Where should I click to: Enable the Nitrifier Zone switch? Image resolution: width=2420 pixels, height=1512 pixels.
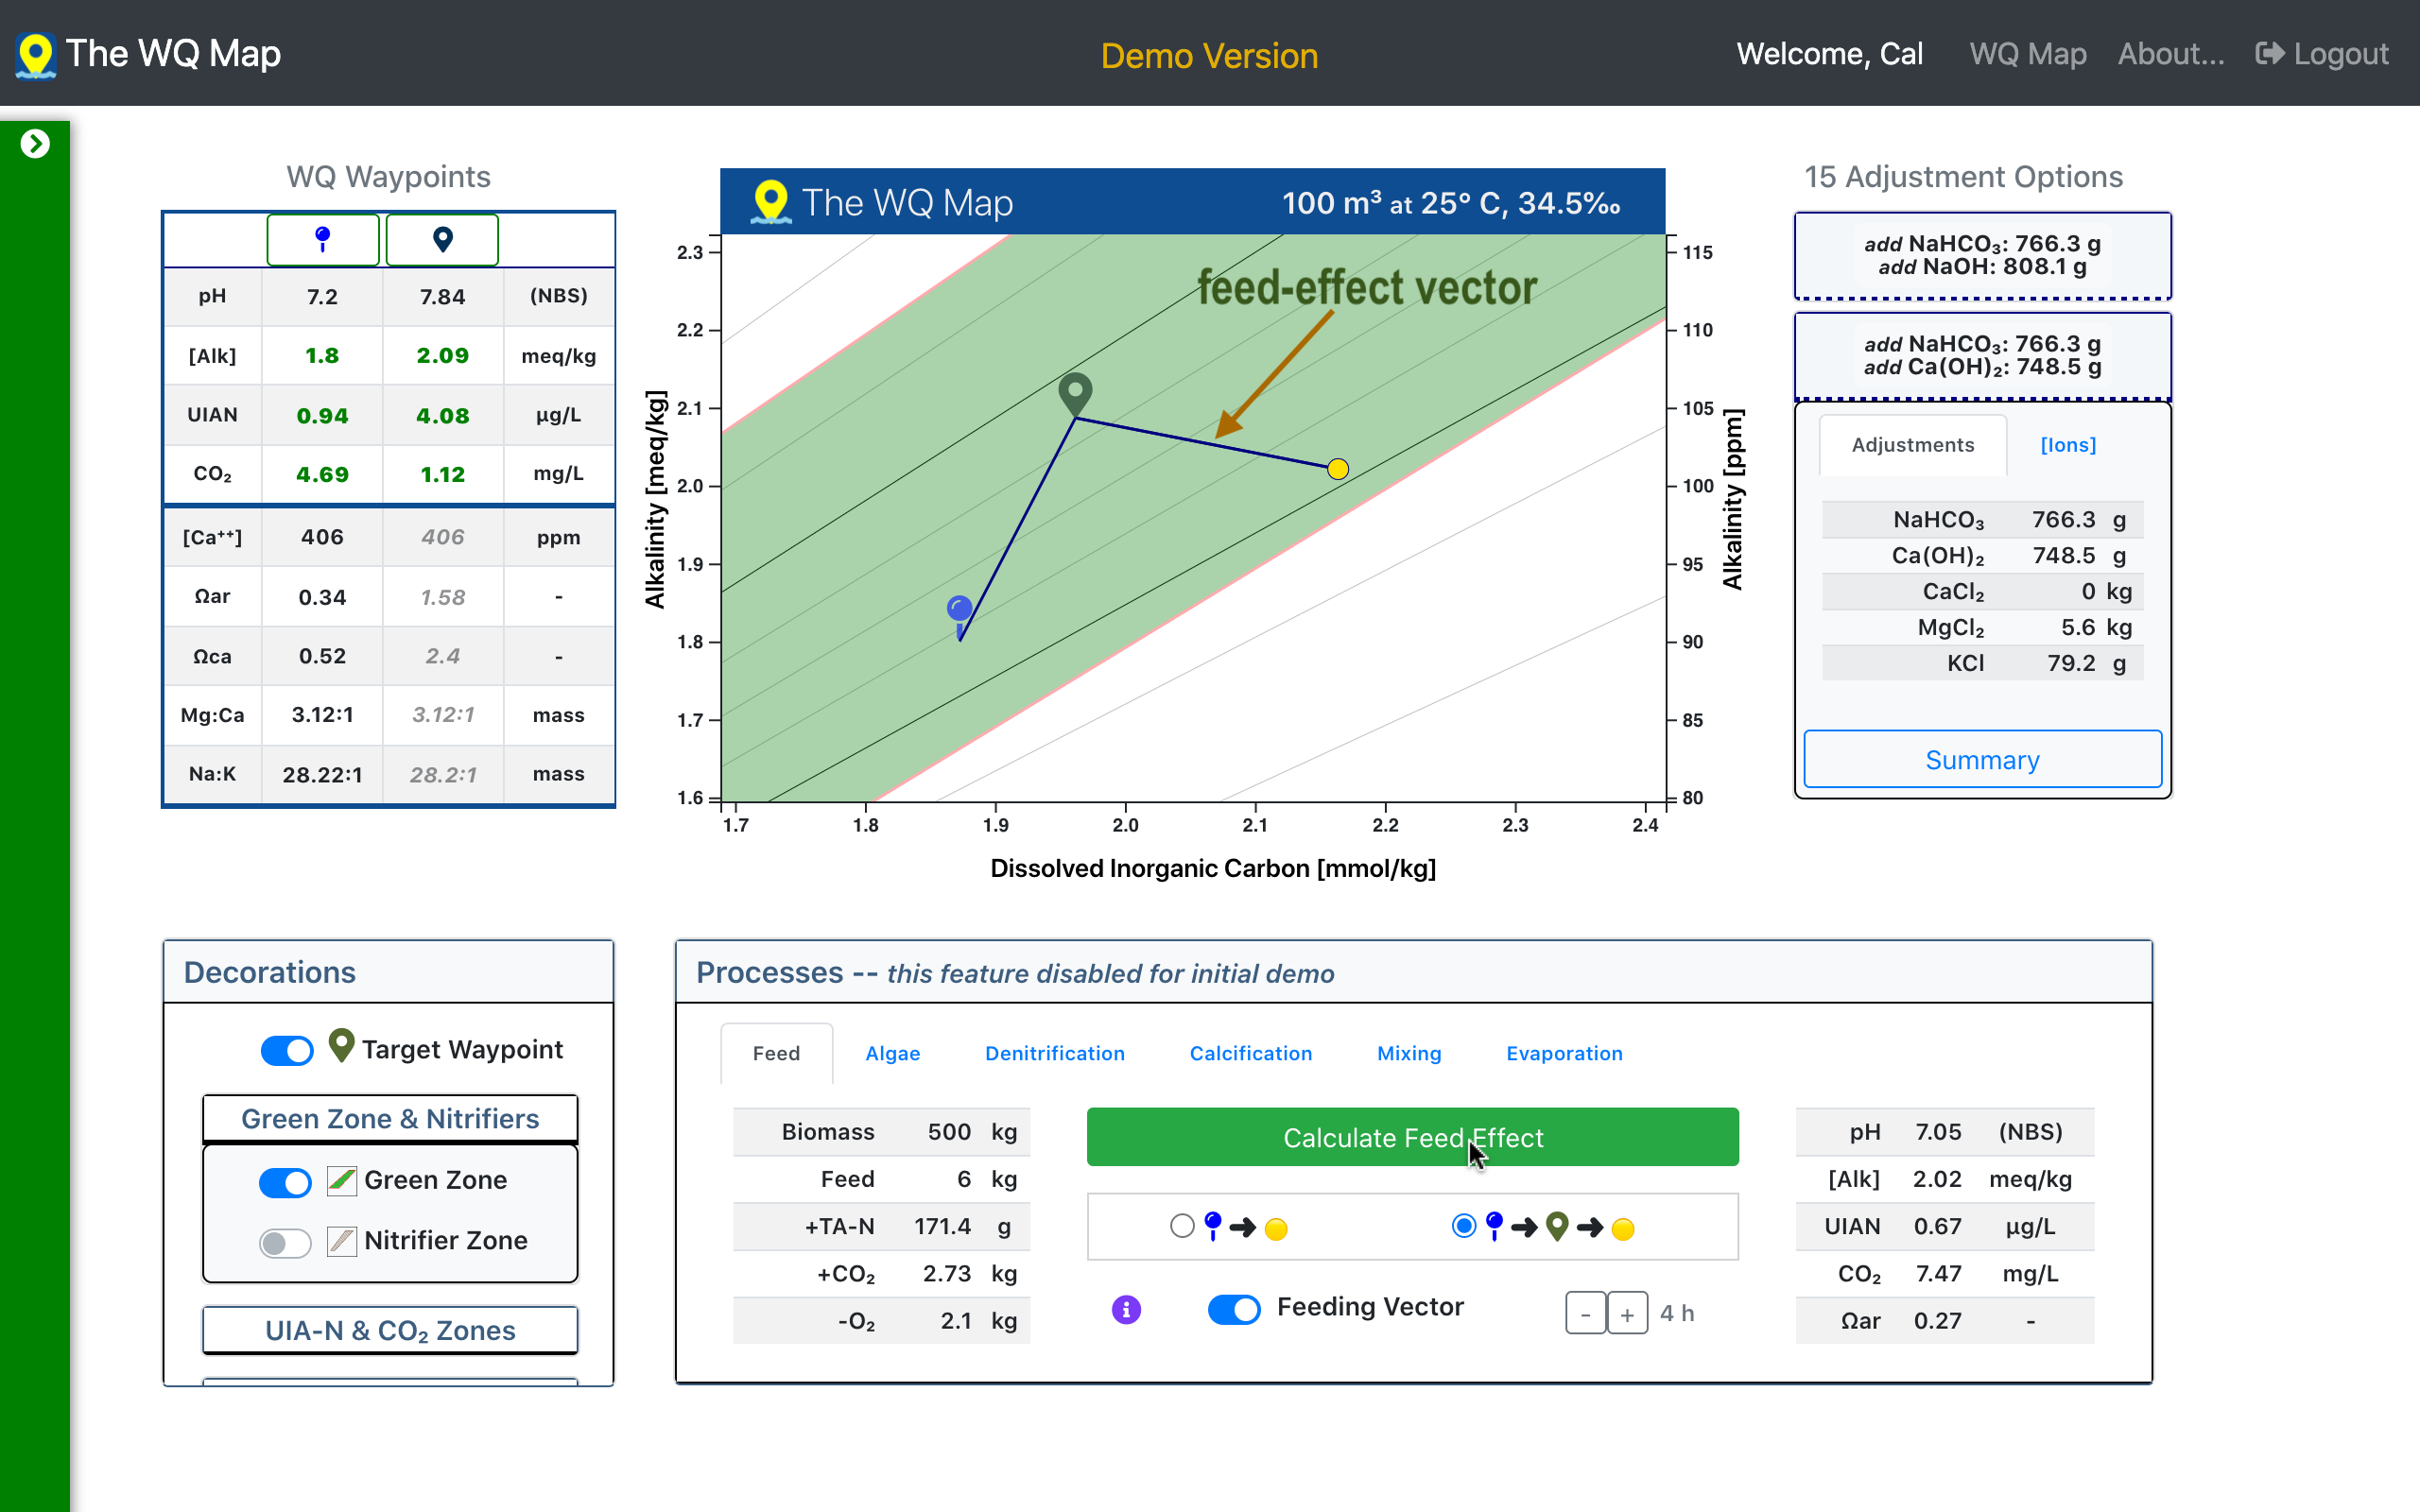pos(285,1242)
